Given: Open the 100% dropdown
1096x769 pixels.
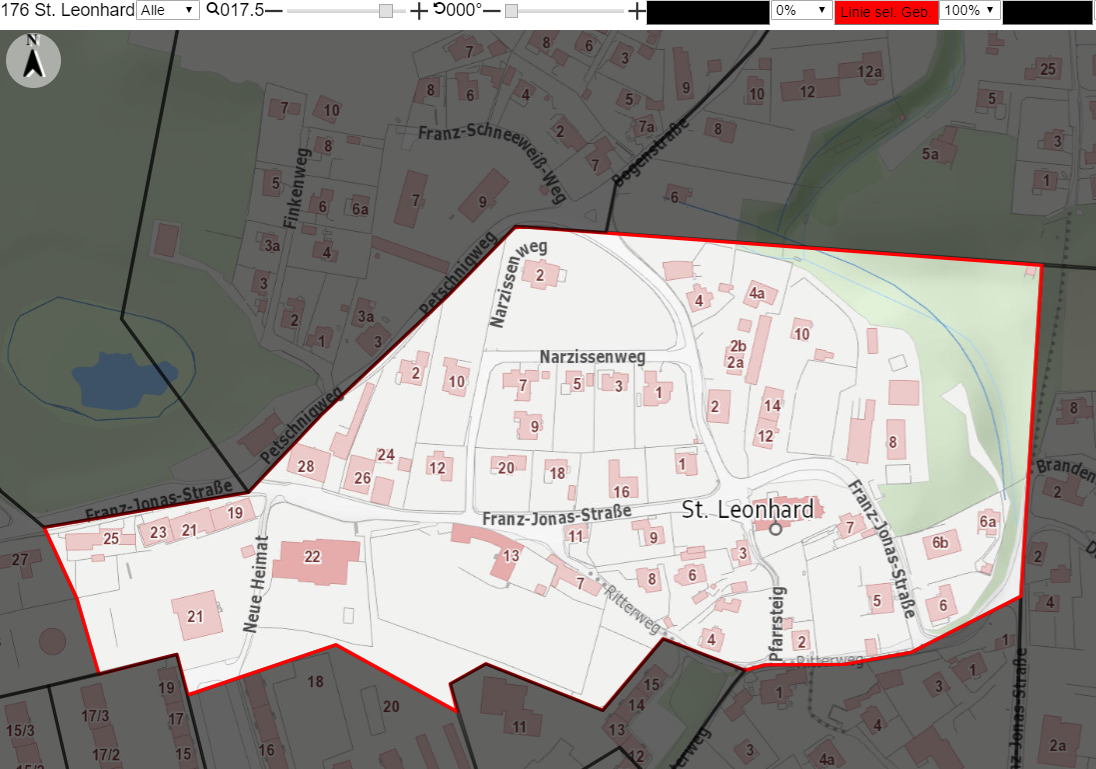Looking at the screenshot, I should click(x=969, y=10).
